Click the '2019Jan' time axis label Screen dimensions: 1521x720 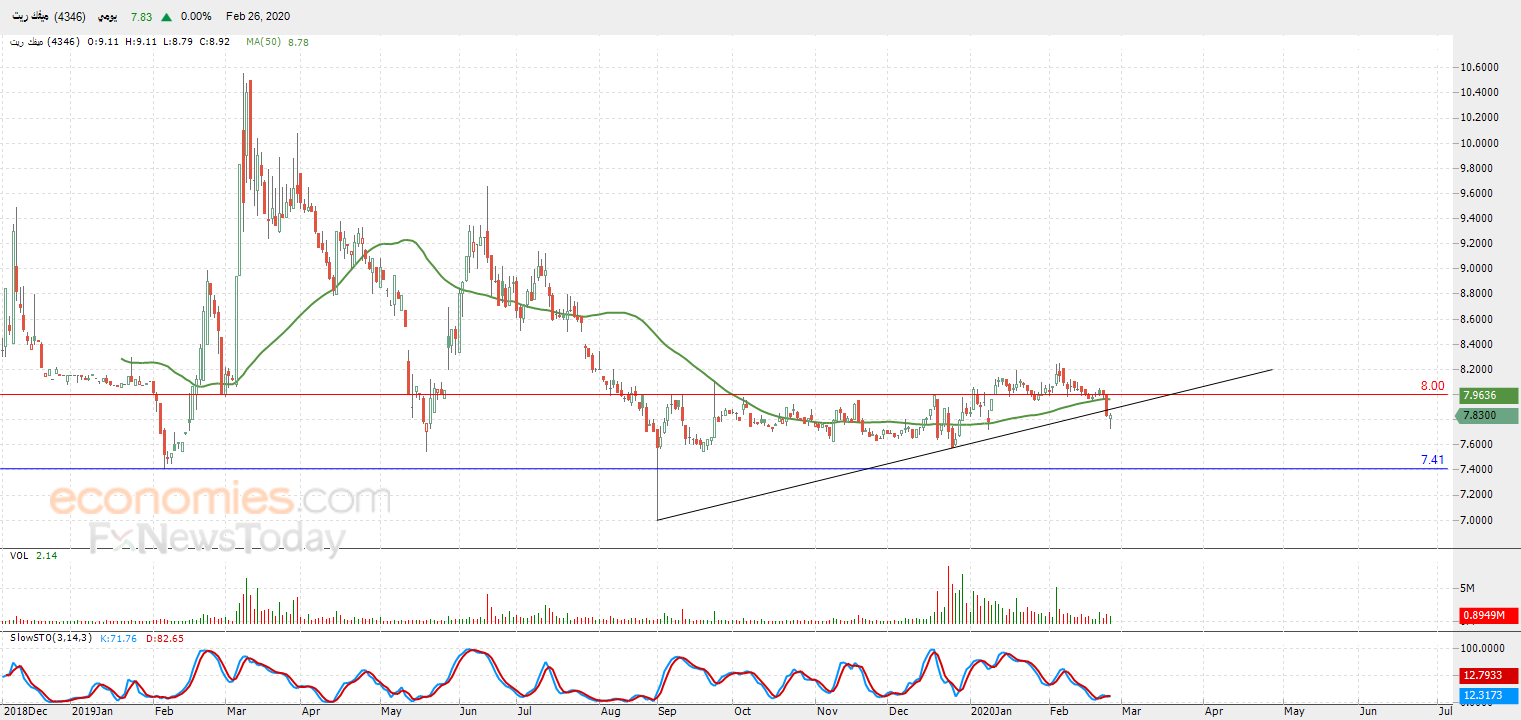click(x=92, y=712)
